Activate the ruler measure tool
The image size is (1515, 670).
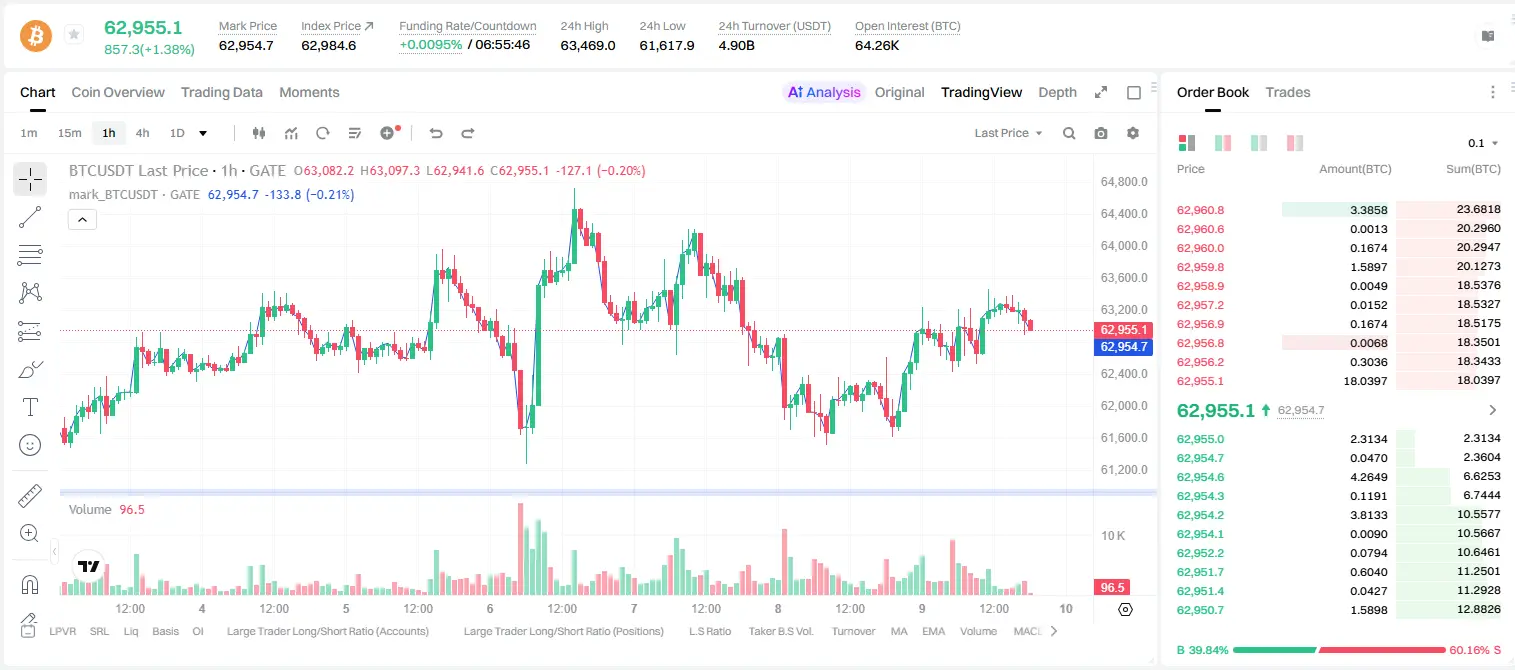click(x=30, y=496)
